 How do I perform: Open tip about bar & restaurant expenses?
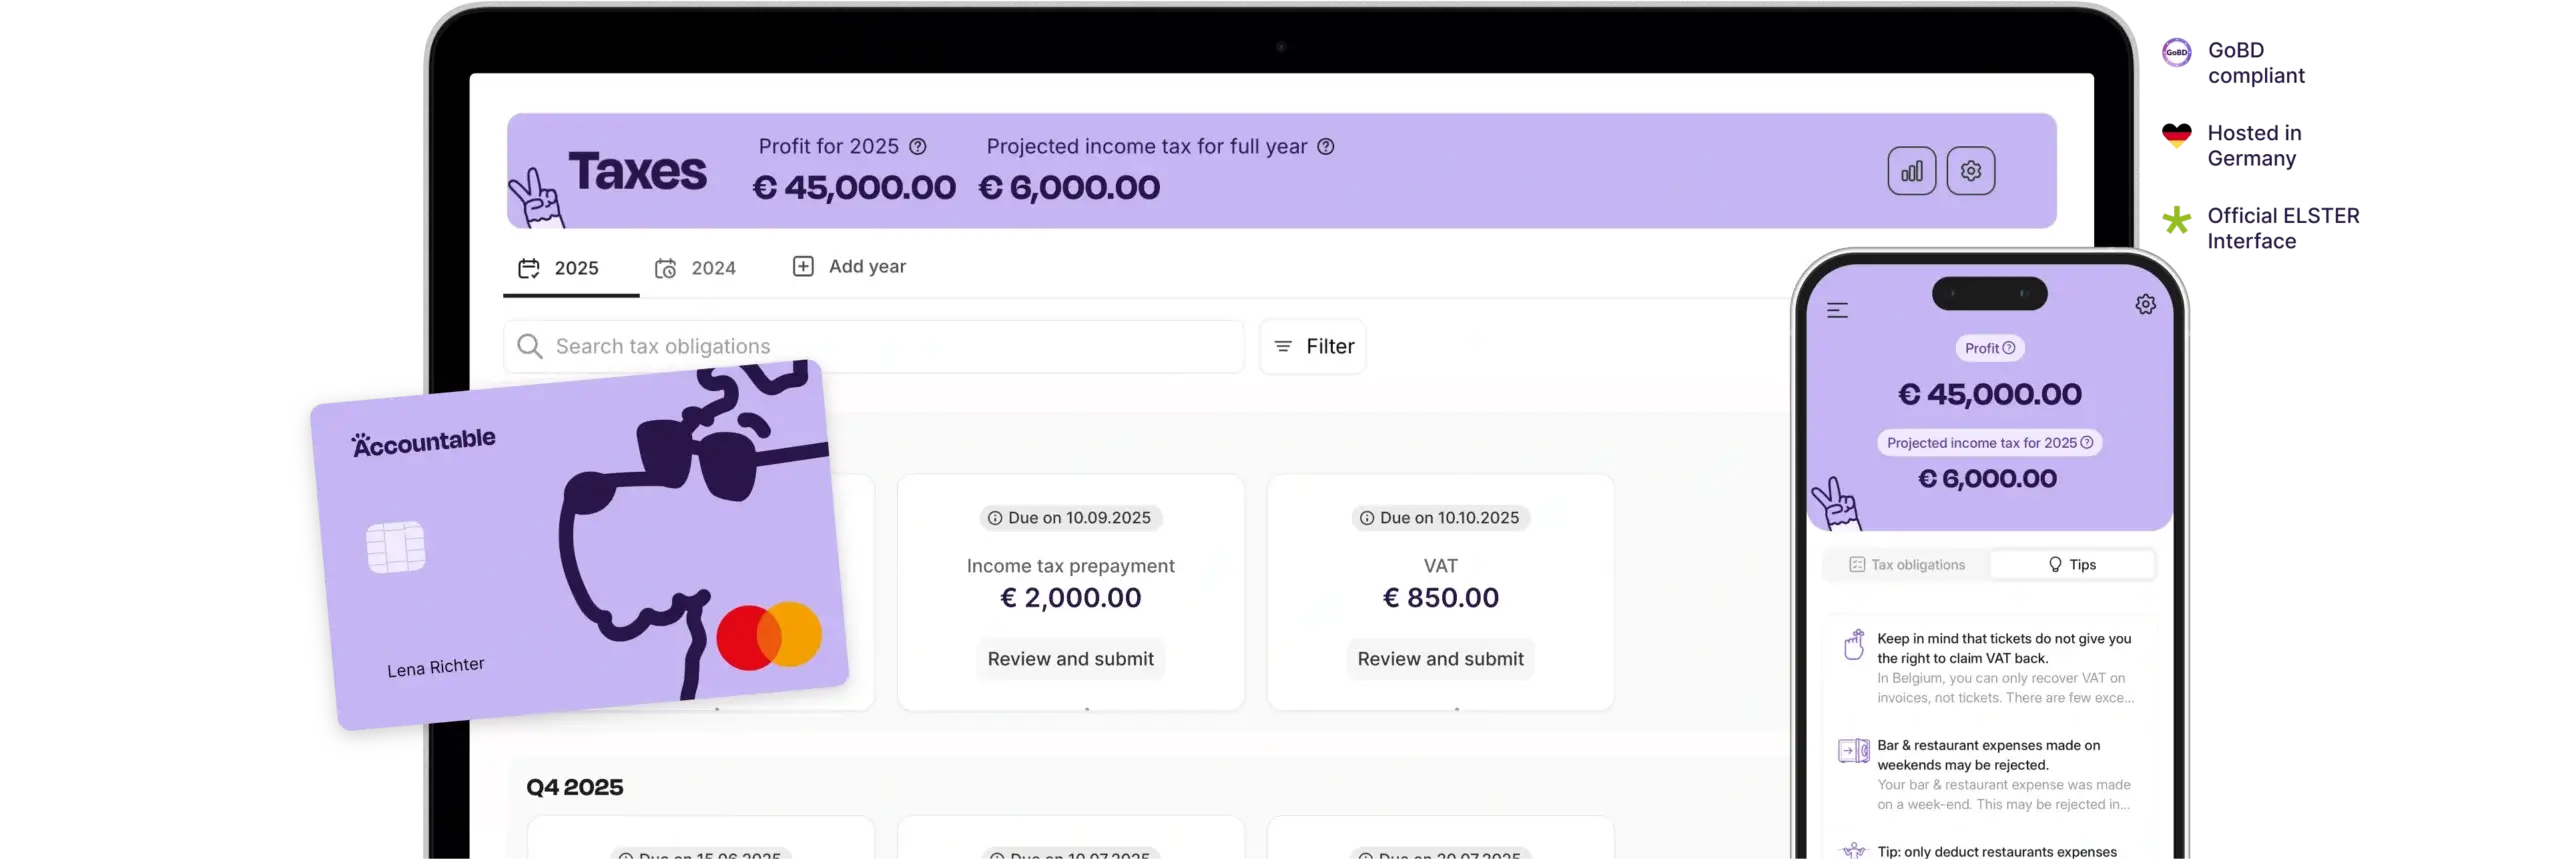tap(1989, 774)
